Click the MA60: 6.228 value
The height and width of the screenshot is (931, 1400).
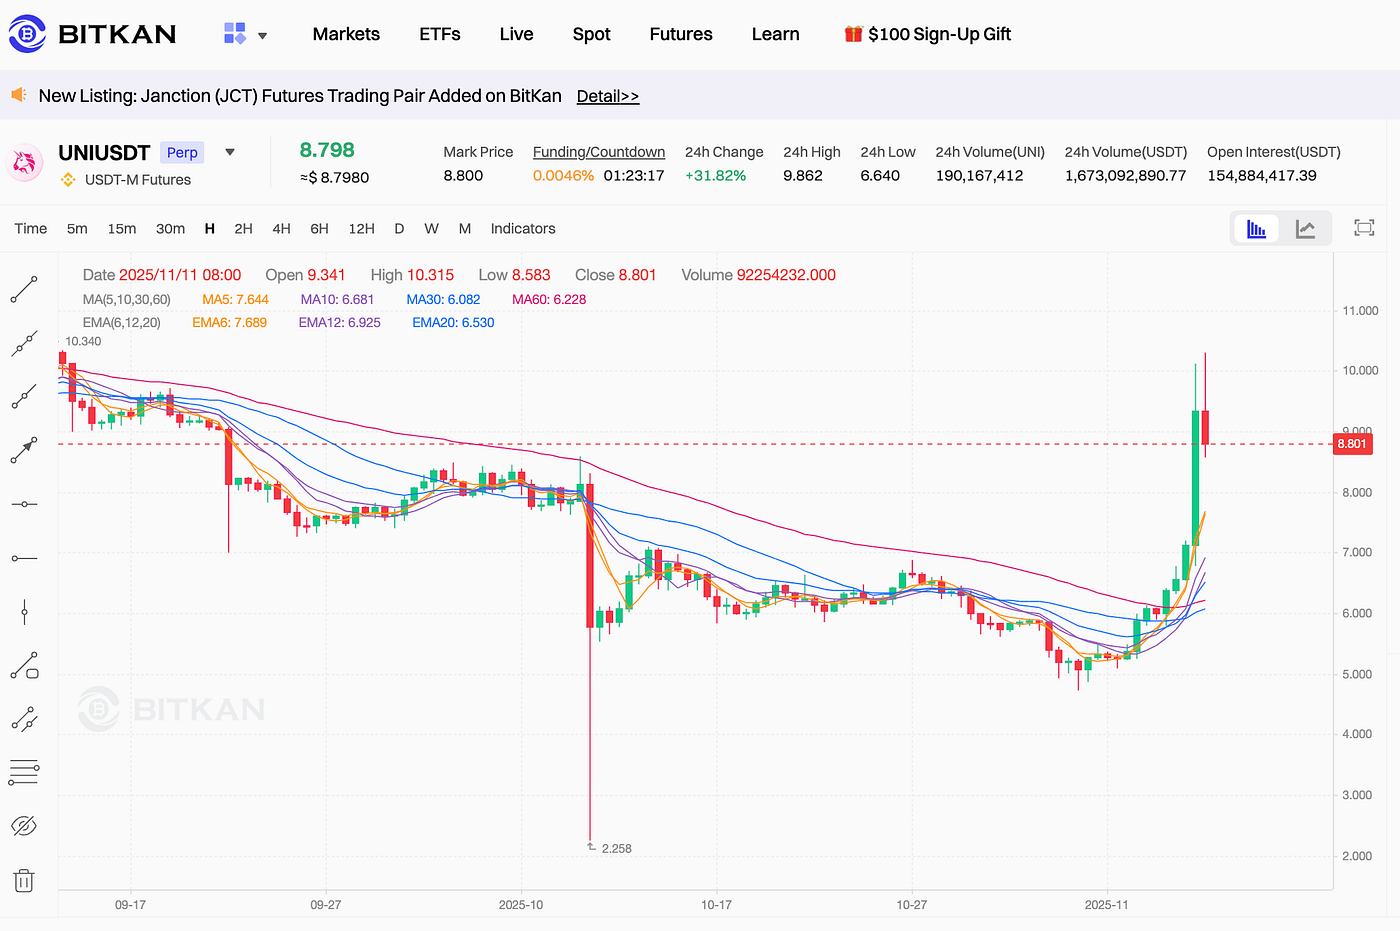click(x=549, y=299)
